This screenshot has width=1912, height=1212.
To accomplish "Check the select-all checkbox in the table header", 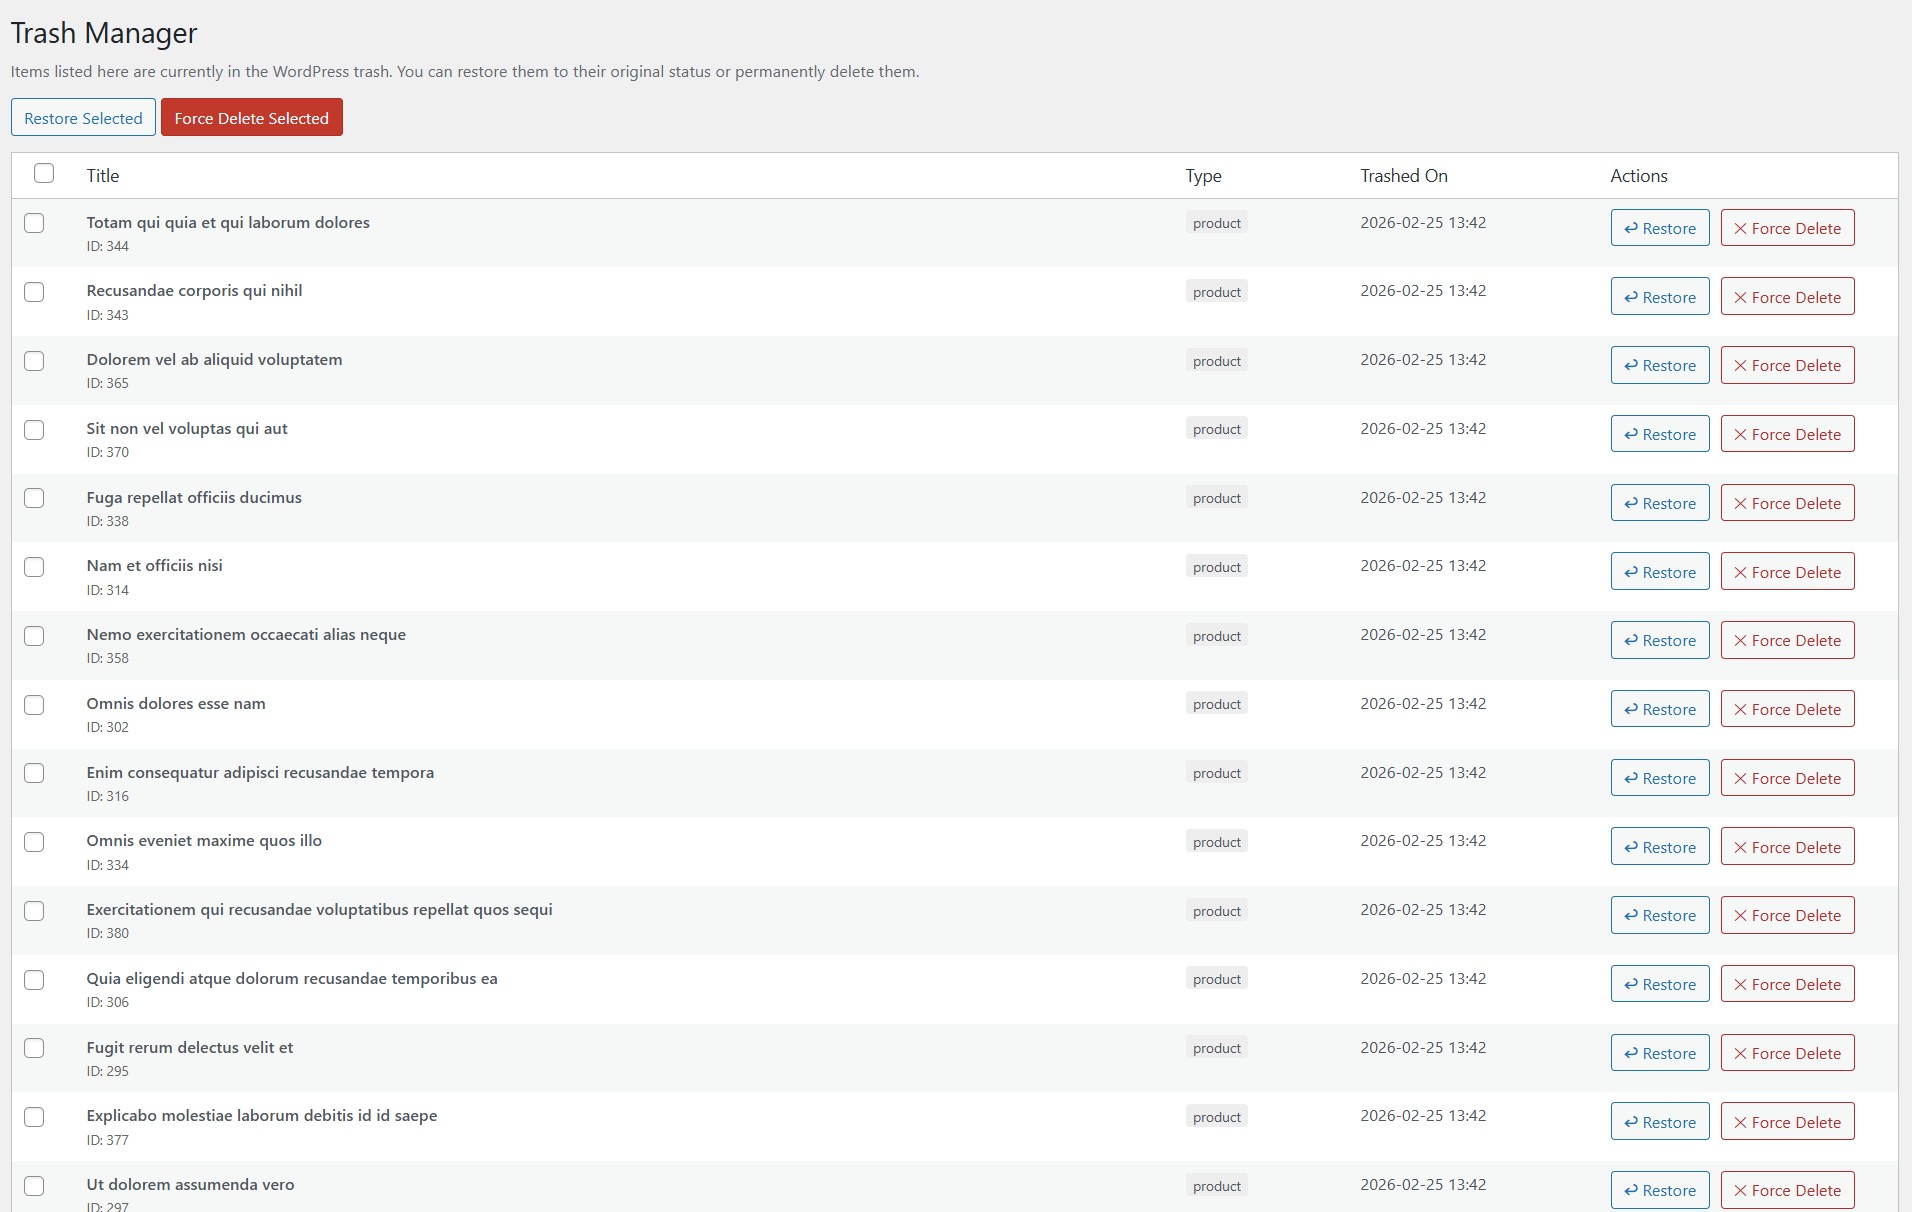I will pyautogui.click(x=44, y=173).
